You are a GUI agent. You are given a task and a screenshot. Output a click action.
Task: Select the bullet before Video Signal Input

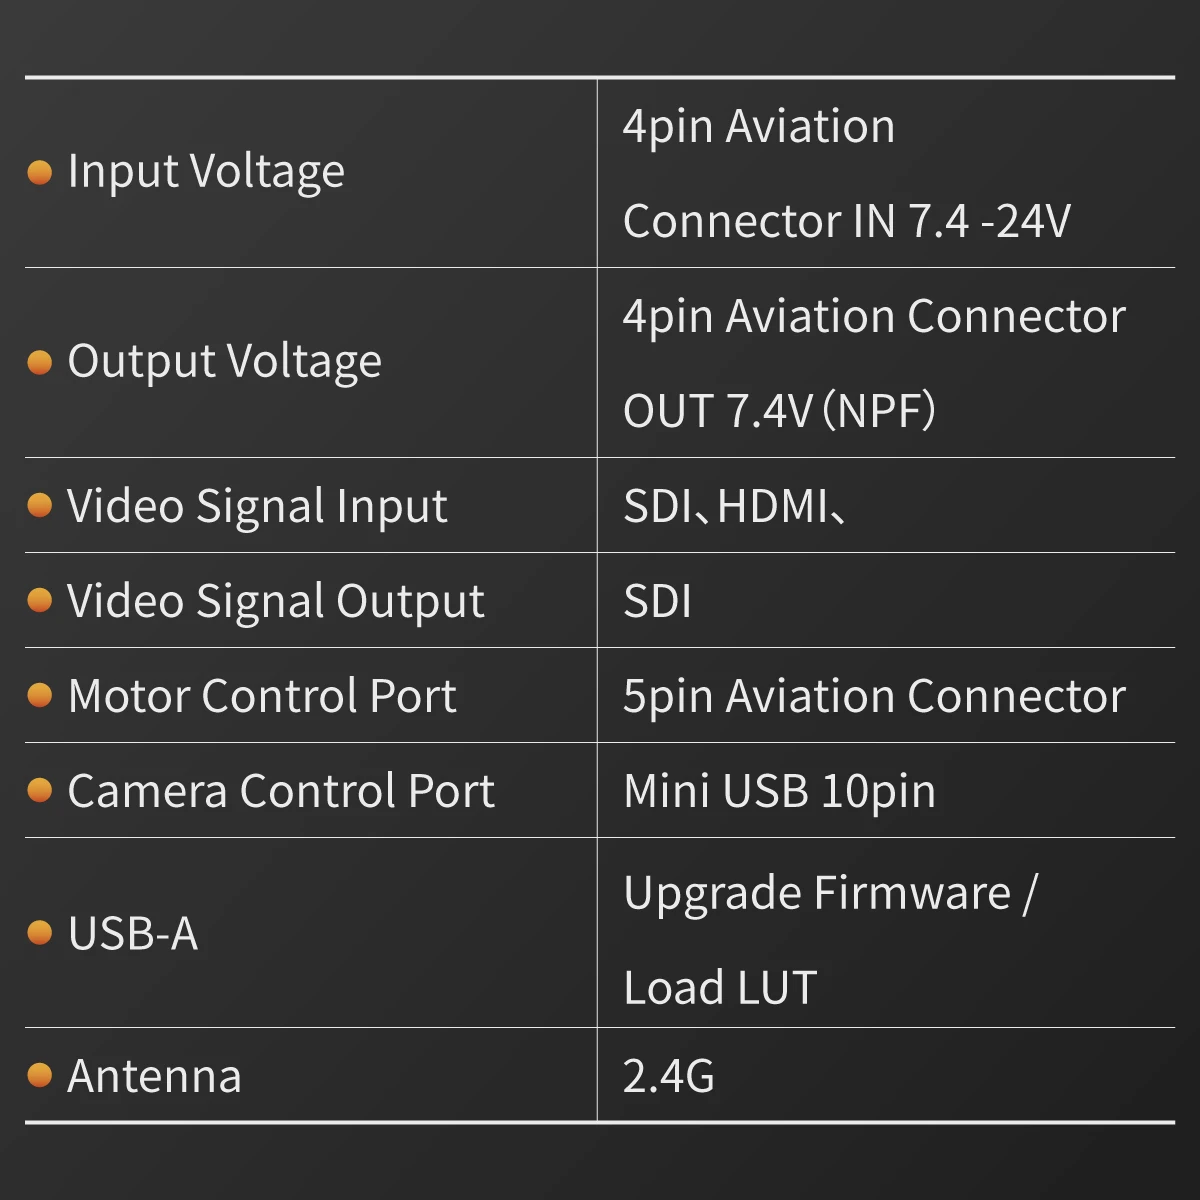click(40, 506)
